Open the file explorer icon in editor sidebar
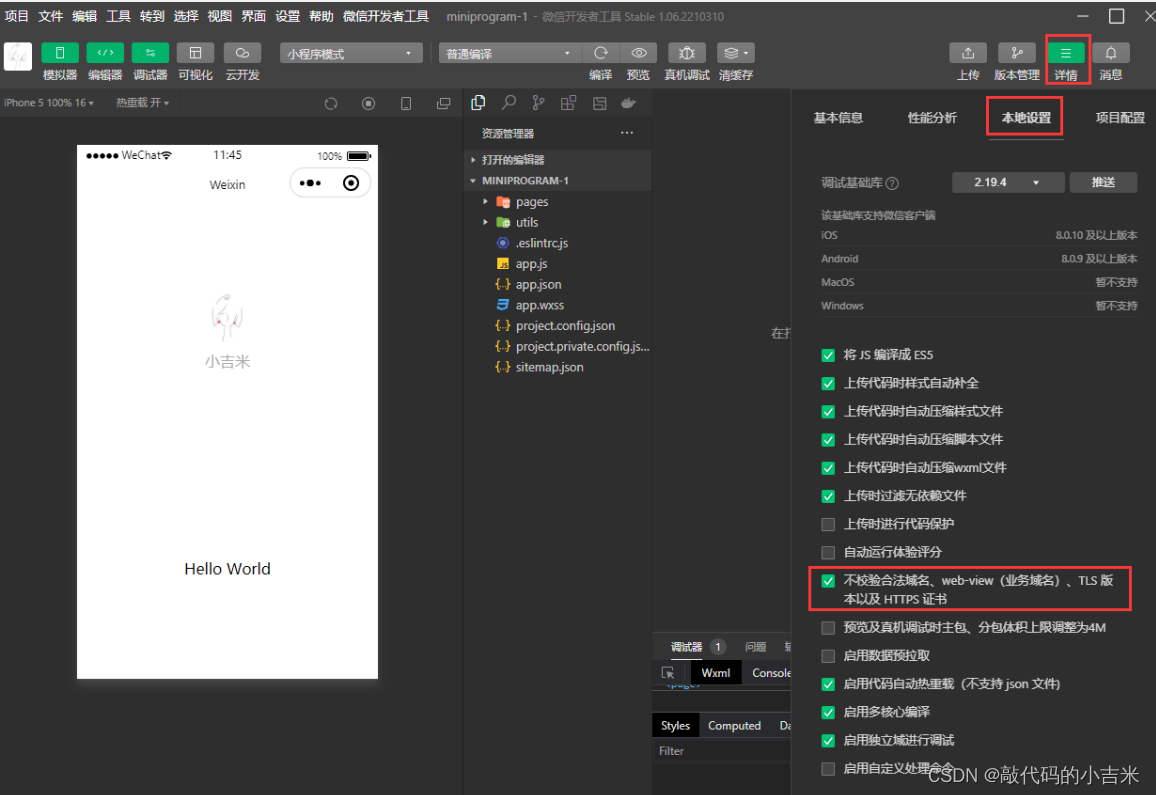The height and width of the screenshot is (795, 1156). pyautogui.click(x=478, y=103)
